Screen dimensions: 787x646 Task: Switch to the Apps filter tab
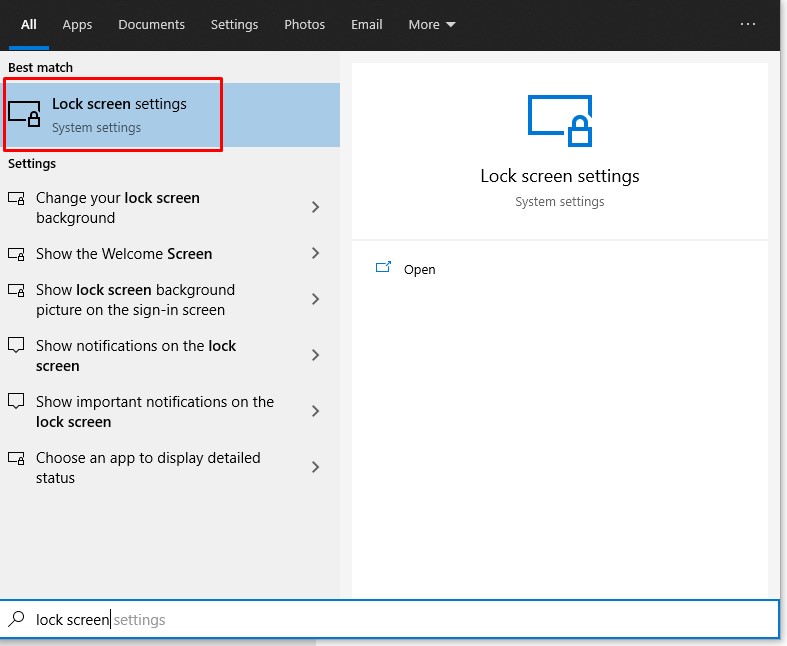pos(77,24)
